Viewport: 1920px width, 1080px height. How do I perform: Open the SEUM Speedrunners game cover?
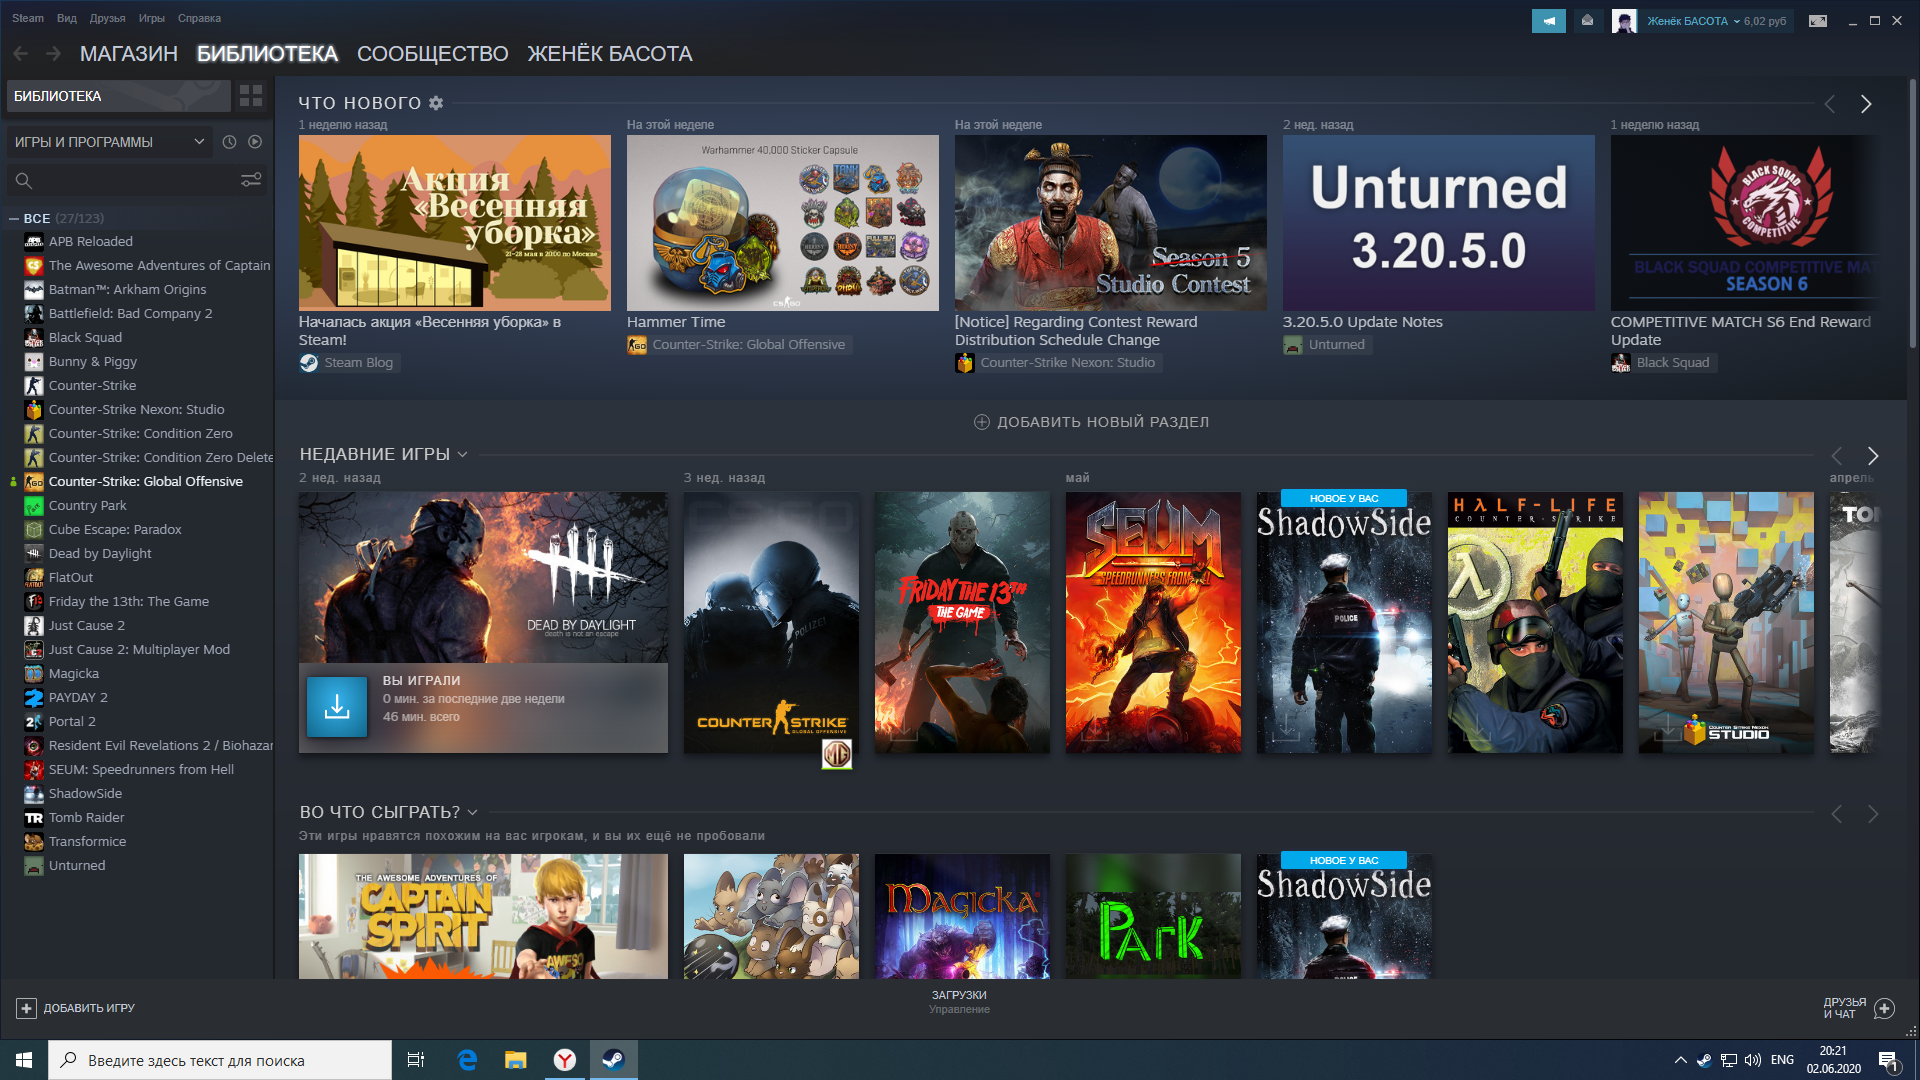pos(1153,622)
